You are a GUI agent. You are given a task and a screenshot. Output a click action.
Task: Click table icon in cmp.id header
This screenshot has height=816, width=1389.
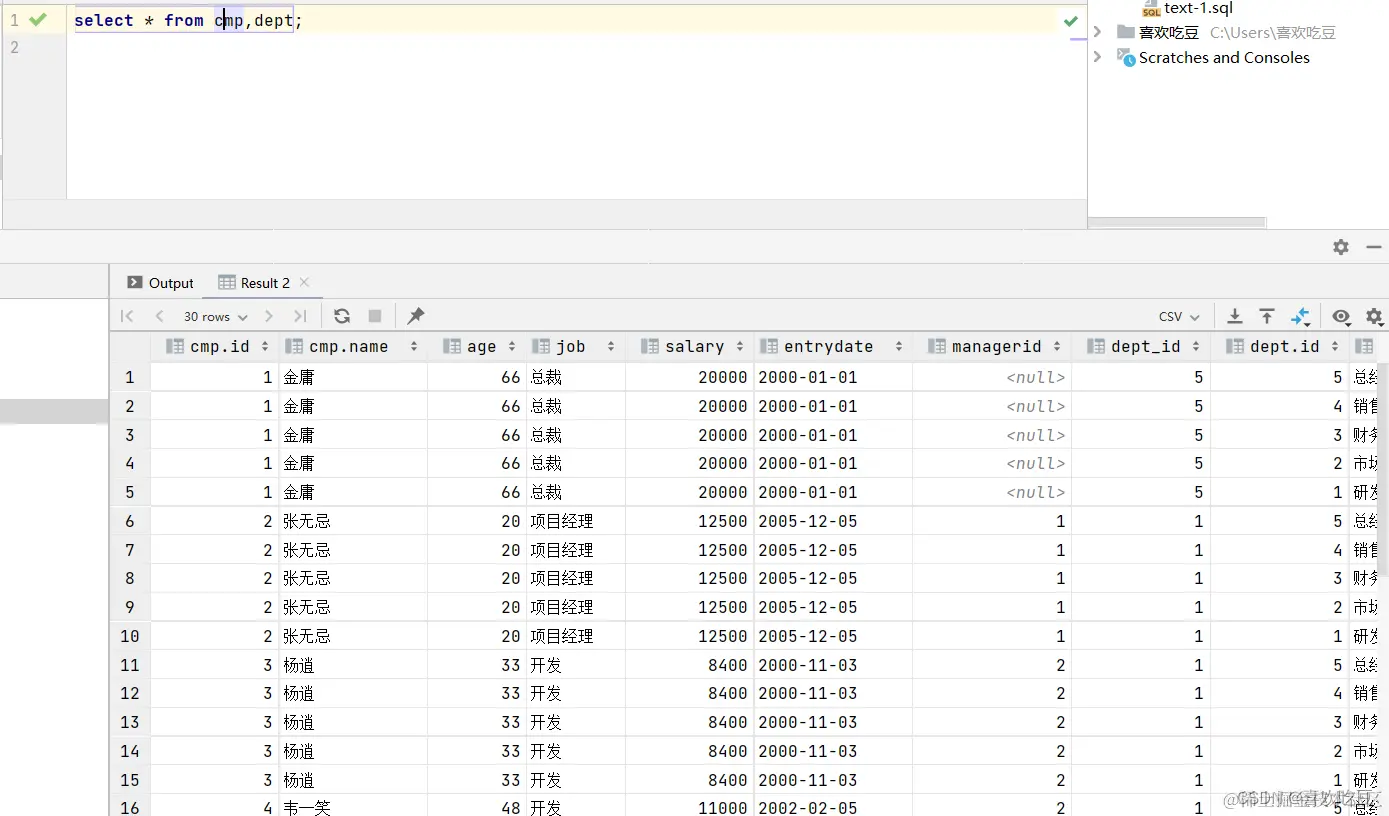(175, 346)
